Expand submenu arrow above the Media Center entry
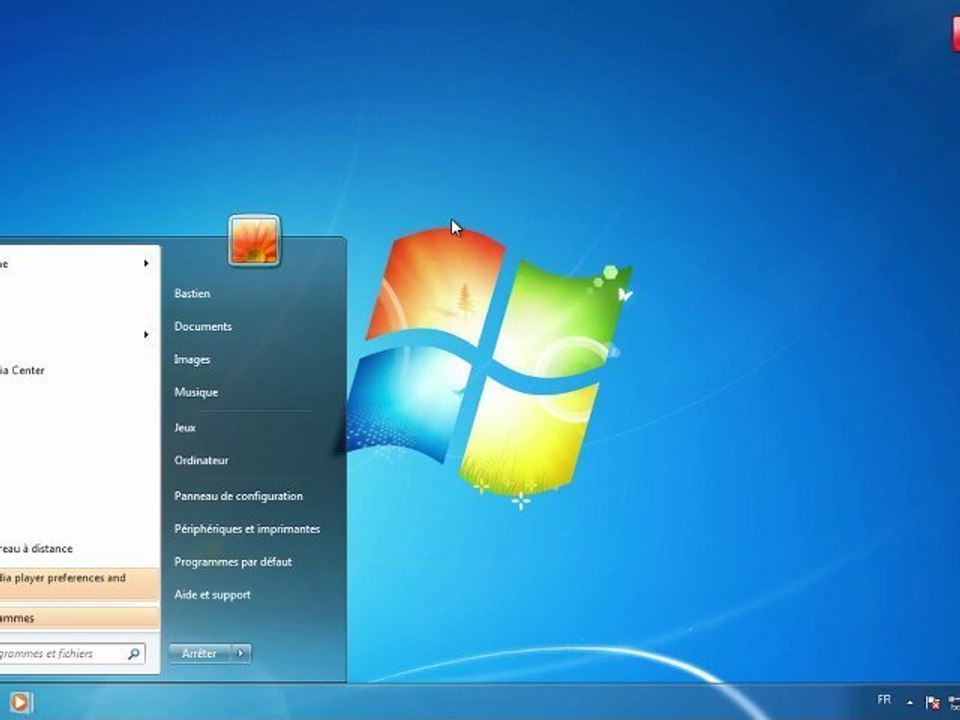Viewport: 960px width, 720px height. tap(146, 334)
